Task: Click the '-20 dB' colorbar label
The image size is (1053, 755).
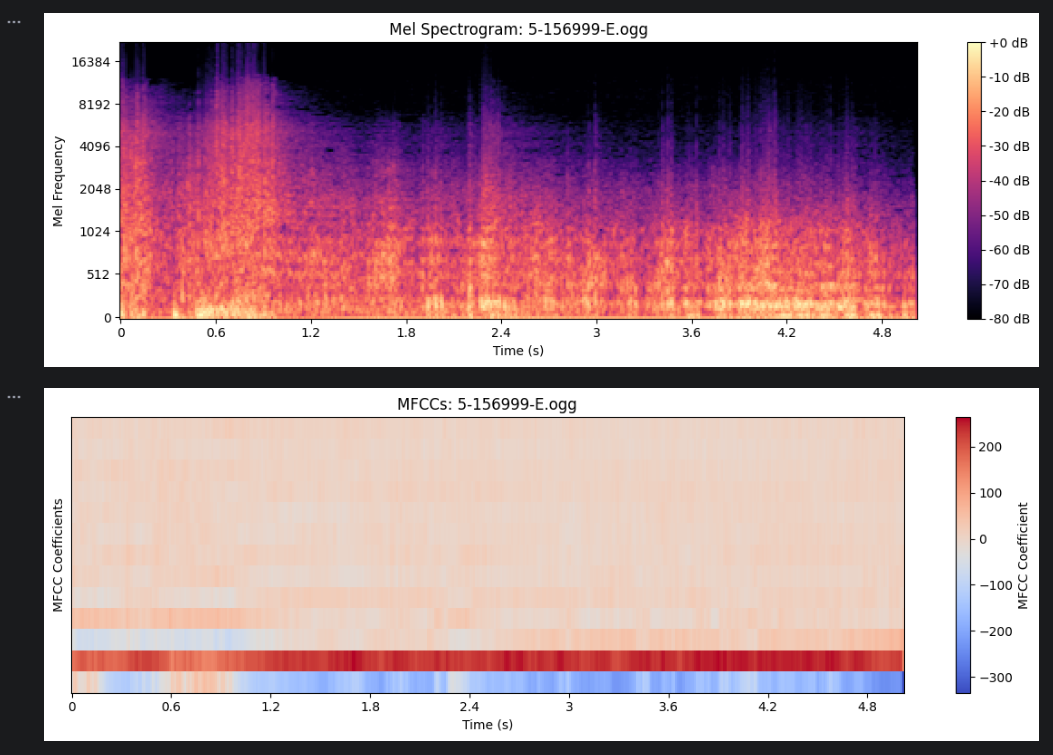Action: pyautogui.click(x=1009, y=112)
